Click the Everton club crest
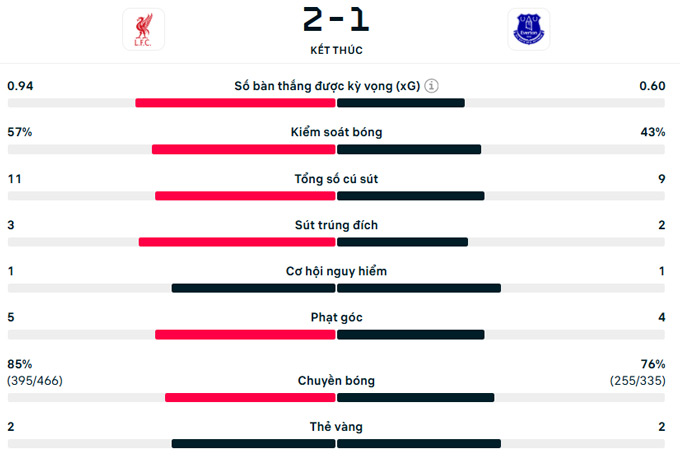The height and width of the screenshot is (456, 680). pos(528,29)
